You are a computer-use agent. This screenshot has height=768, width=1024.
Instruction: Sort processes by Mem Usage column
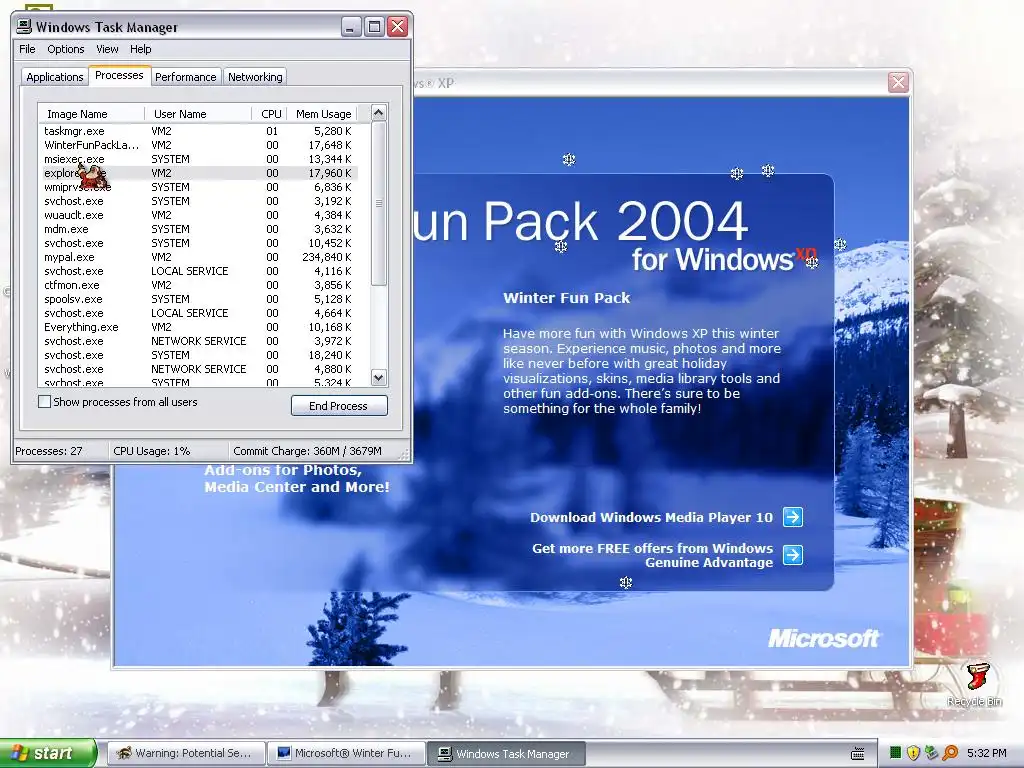click(323, 114)
